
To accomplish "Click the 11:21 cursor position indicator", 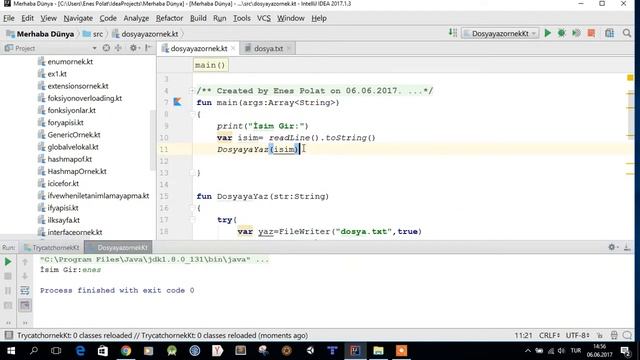I will pyautogui.click(x=523, y=336).
